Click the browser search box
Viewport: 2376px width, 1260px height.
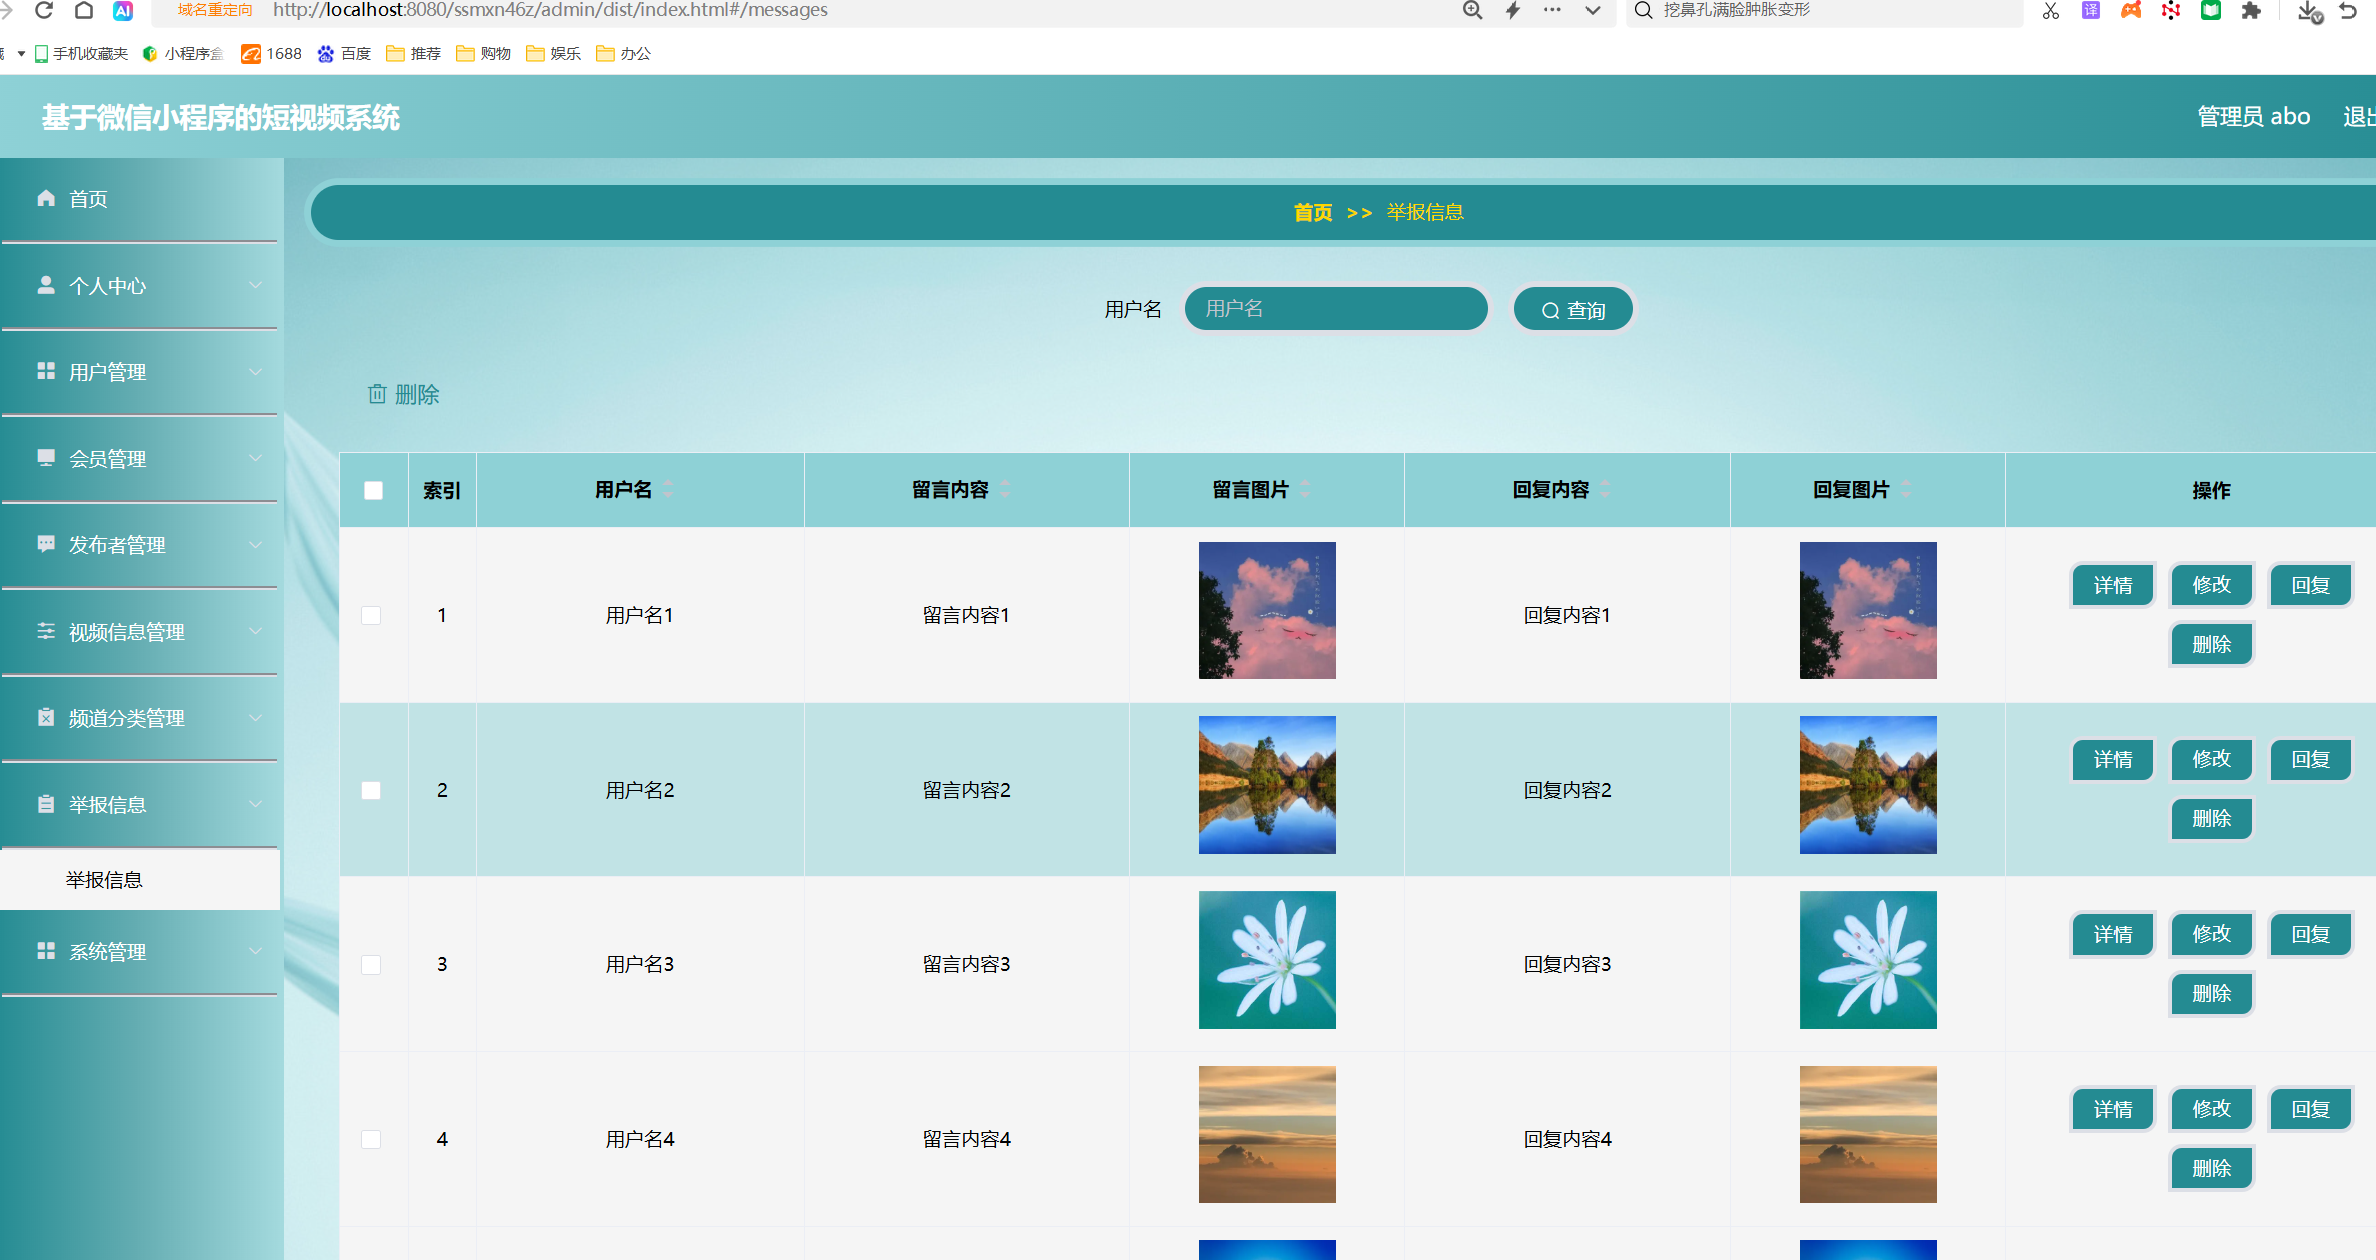click(1825, 10)
